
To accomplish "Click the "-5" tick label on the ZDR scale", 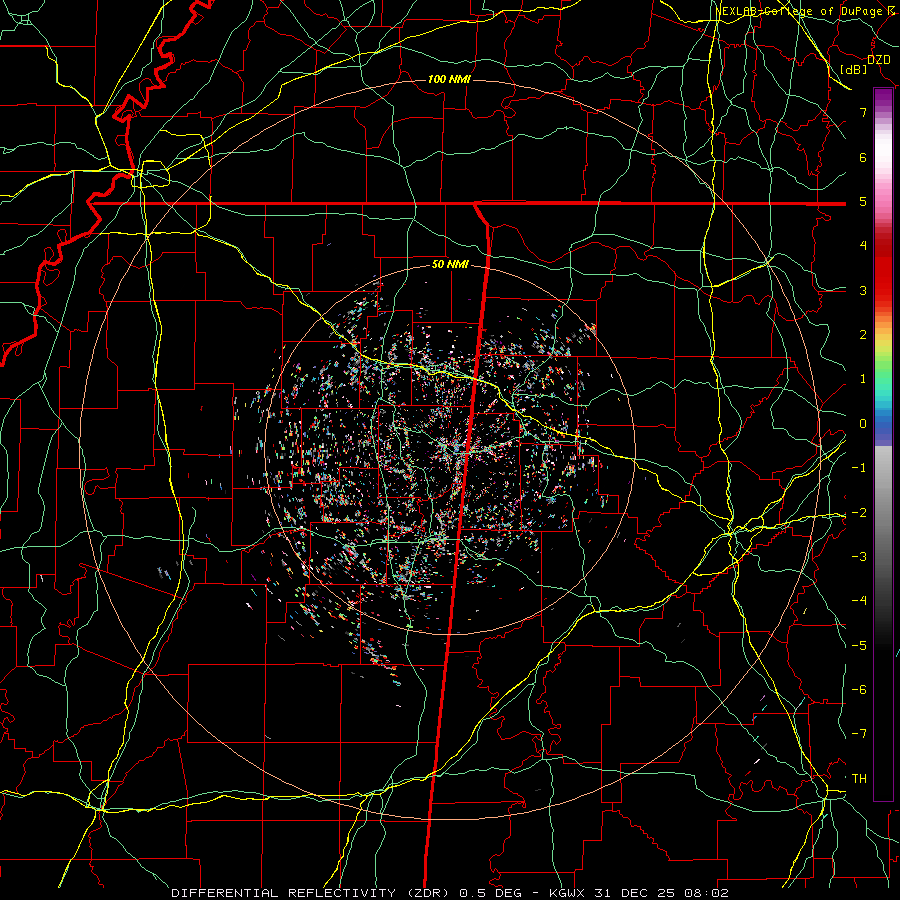I will pos(859,646).
